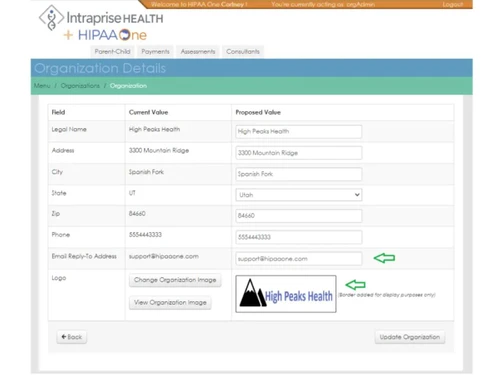This screenshot has height=375, width=500.
Task: Click the Organization Details page heading
Action: coord(100,68)
